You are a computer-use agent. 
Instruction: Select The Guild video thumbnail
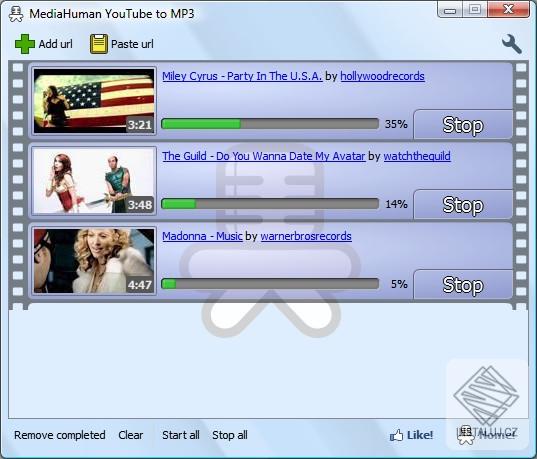coord(94,181)
